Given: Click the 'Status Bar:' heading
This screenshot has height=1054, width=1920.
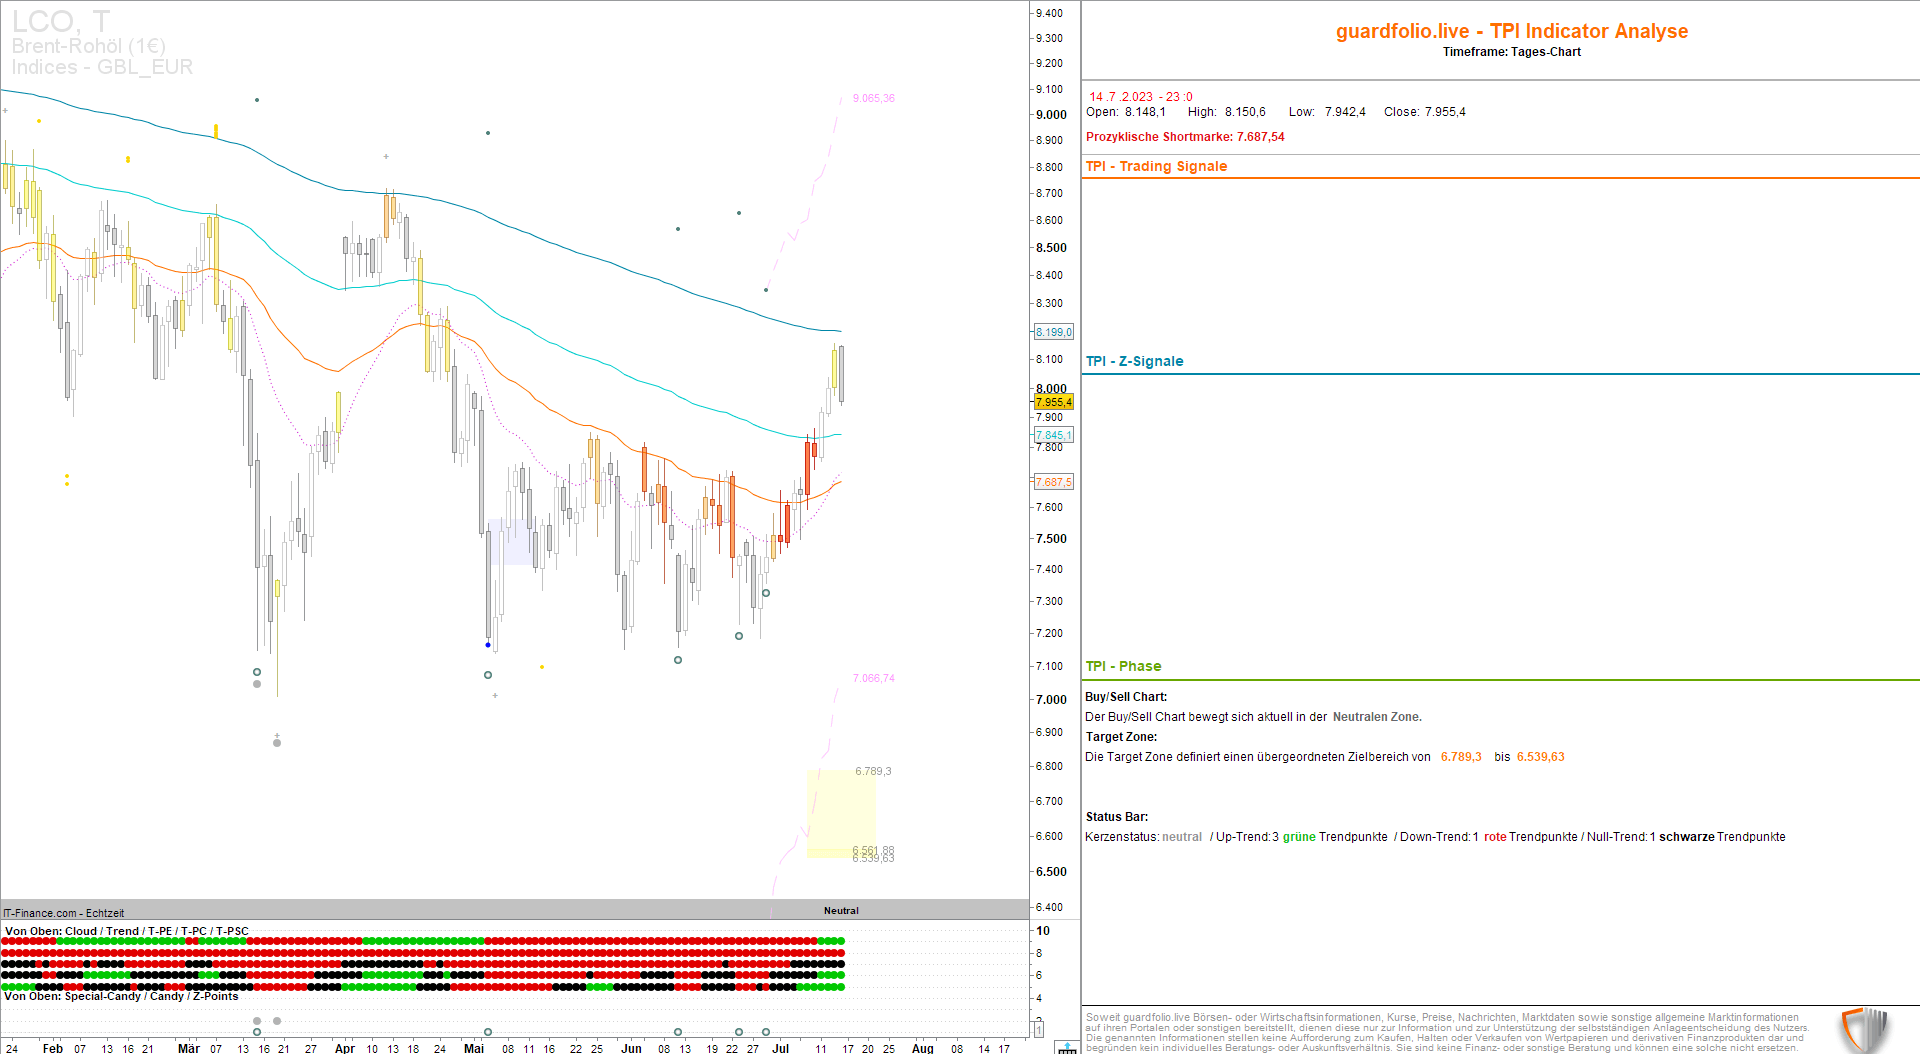Looking at the screenshot, I should coord(1117,817).
